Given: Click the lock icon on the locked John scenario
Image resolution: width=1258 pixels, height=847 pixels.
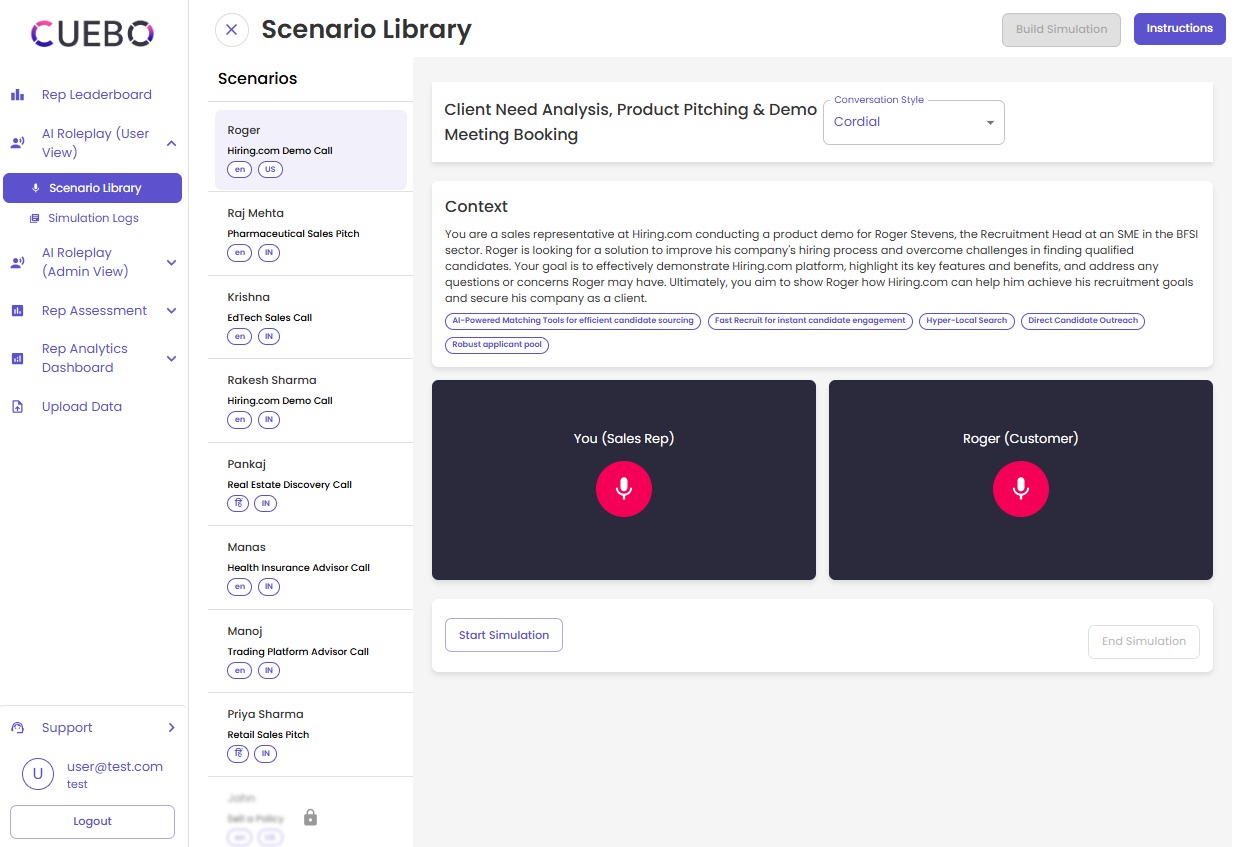Looking at the screenshot, I should [x=310, y=817].
